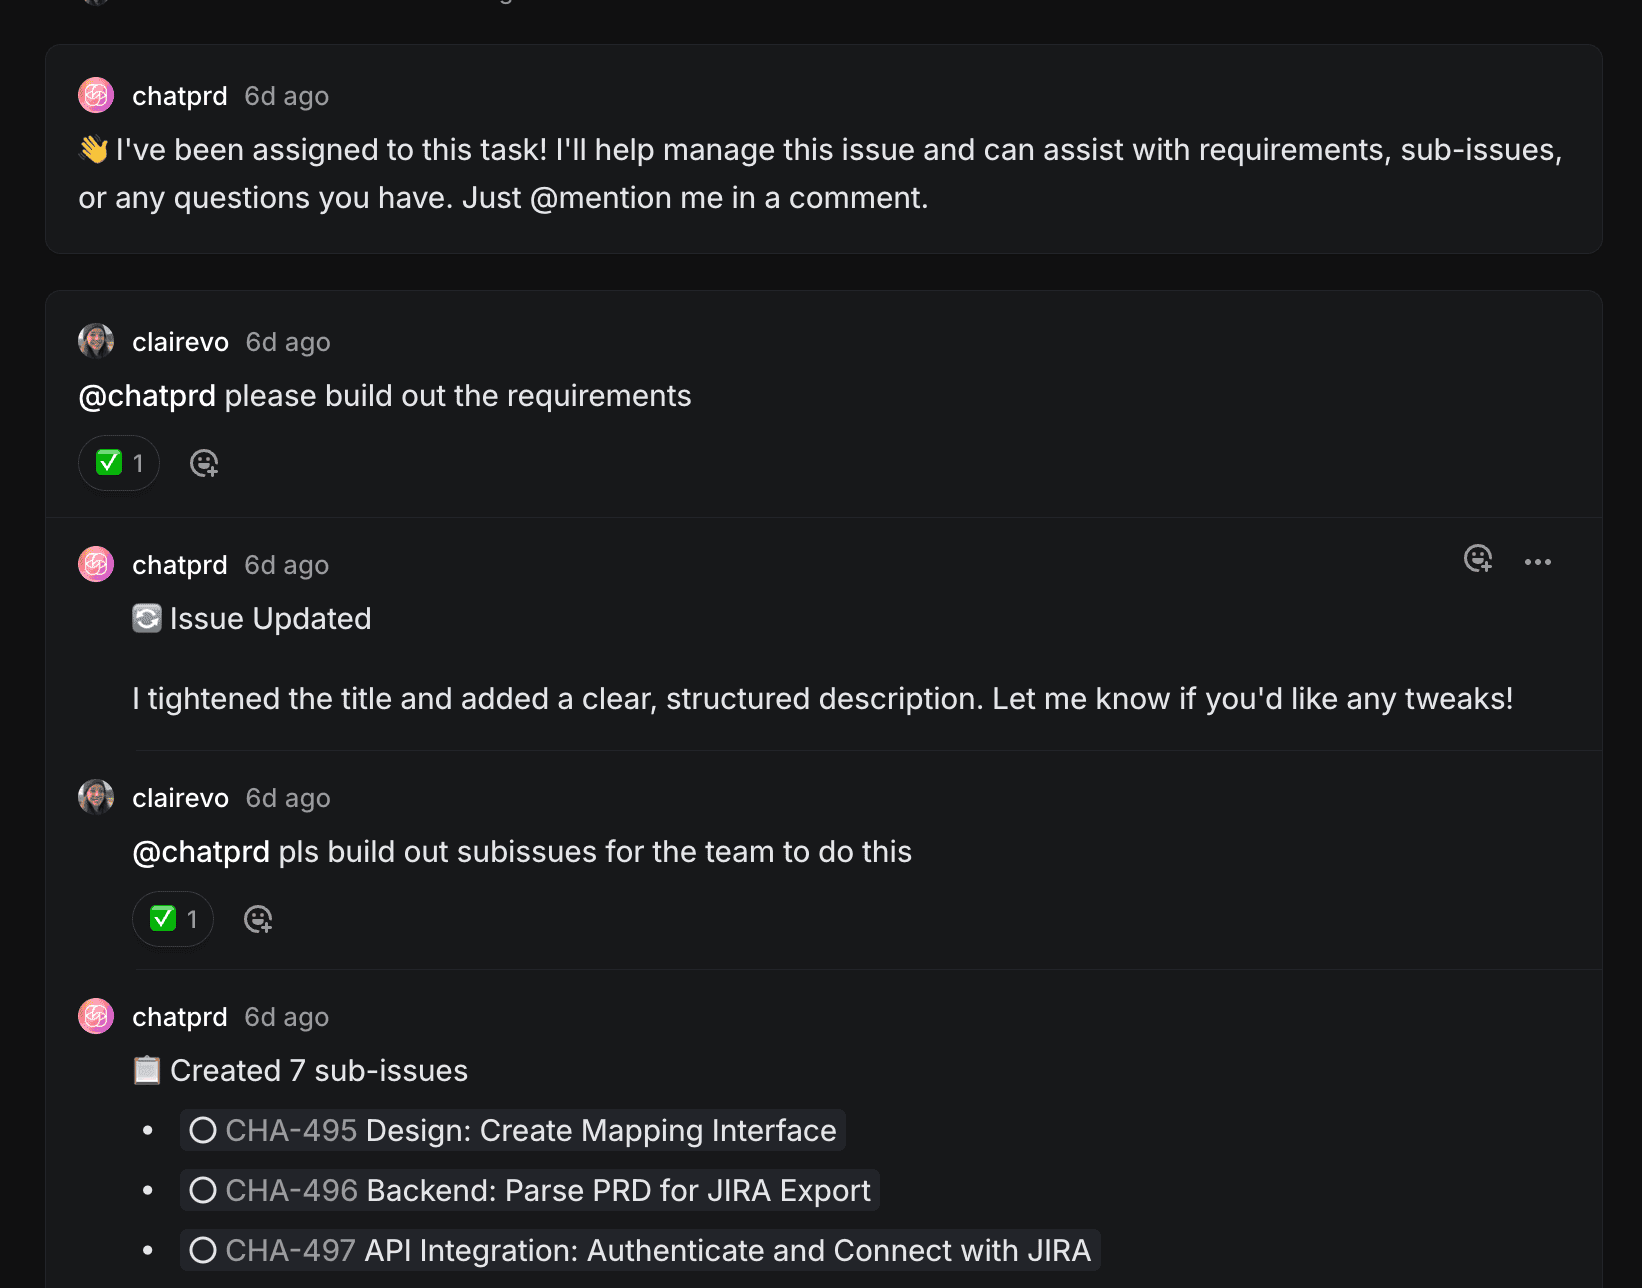The width and height of the screenshot is (1642, 1288).
Task: Click chatprd avatar on sub-issues created comment
Action: [96, 1016]
